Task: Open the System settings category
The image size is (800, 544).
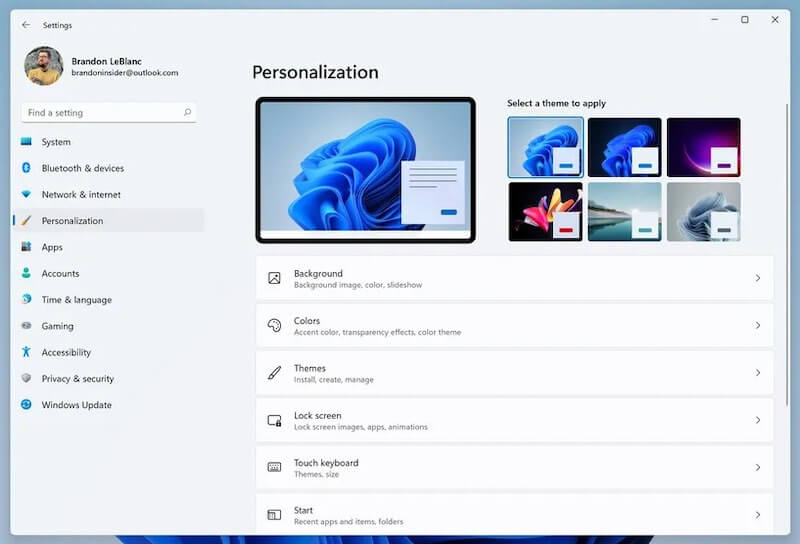Action: (56, 142)
